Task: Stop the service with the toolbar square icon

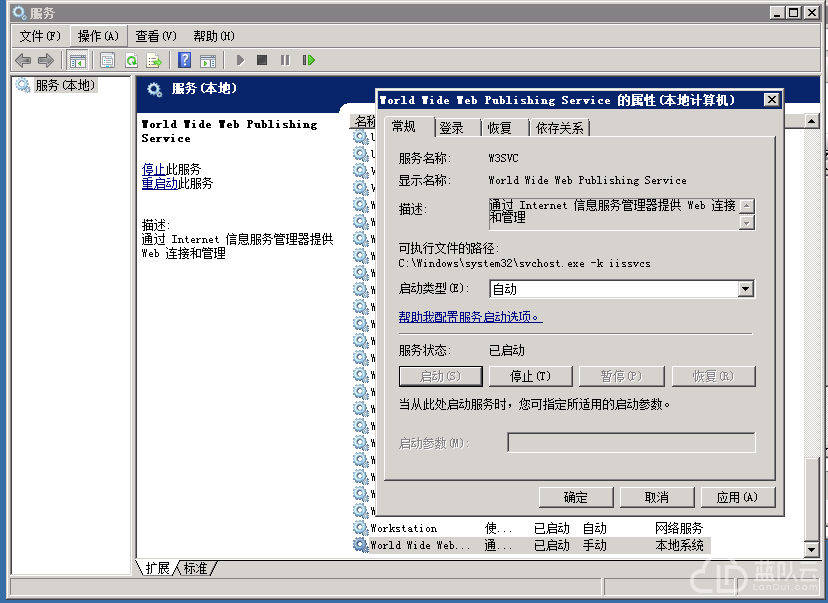Action: [262, 60]
